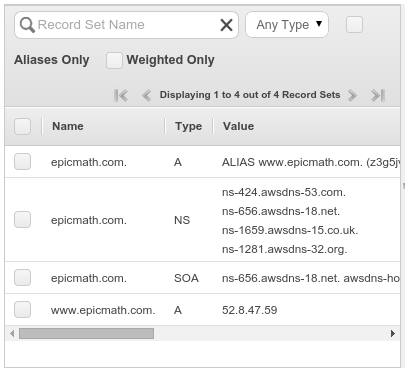Click the magnifier search icon

pyautogui.click(x=27, y=25)
